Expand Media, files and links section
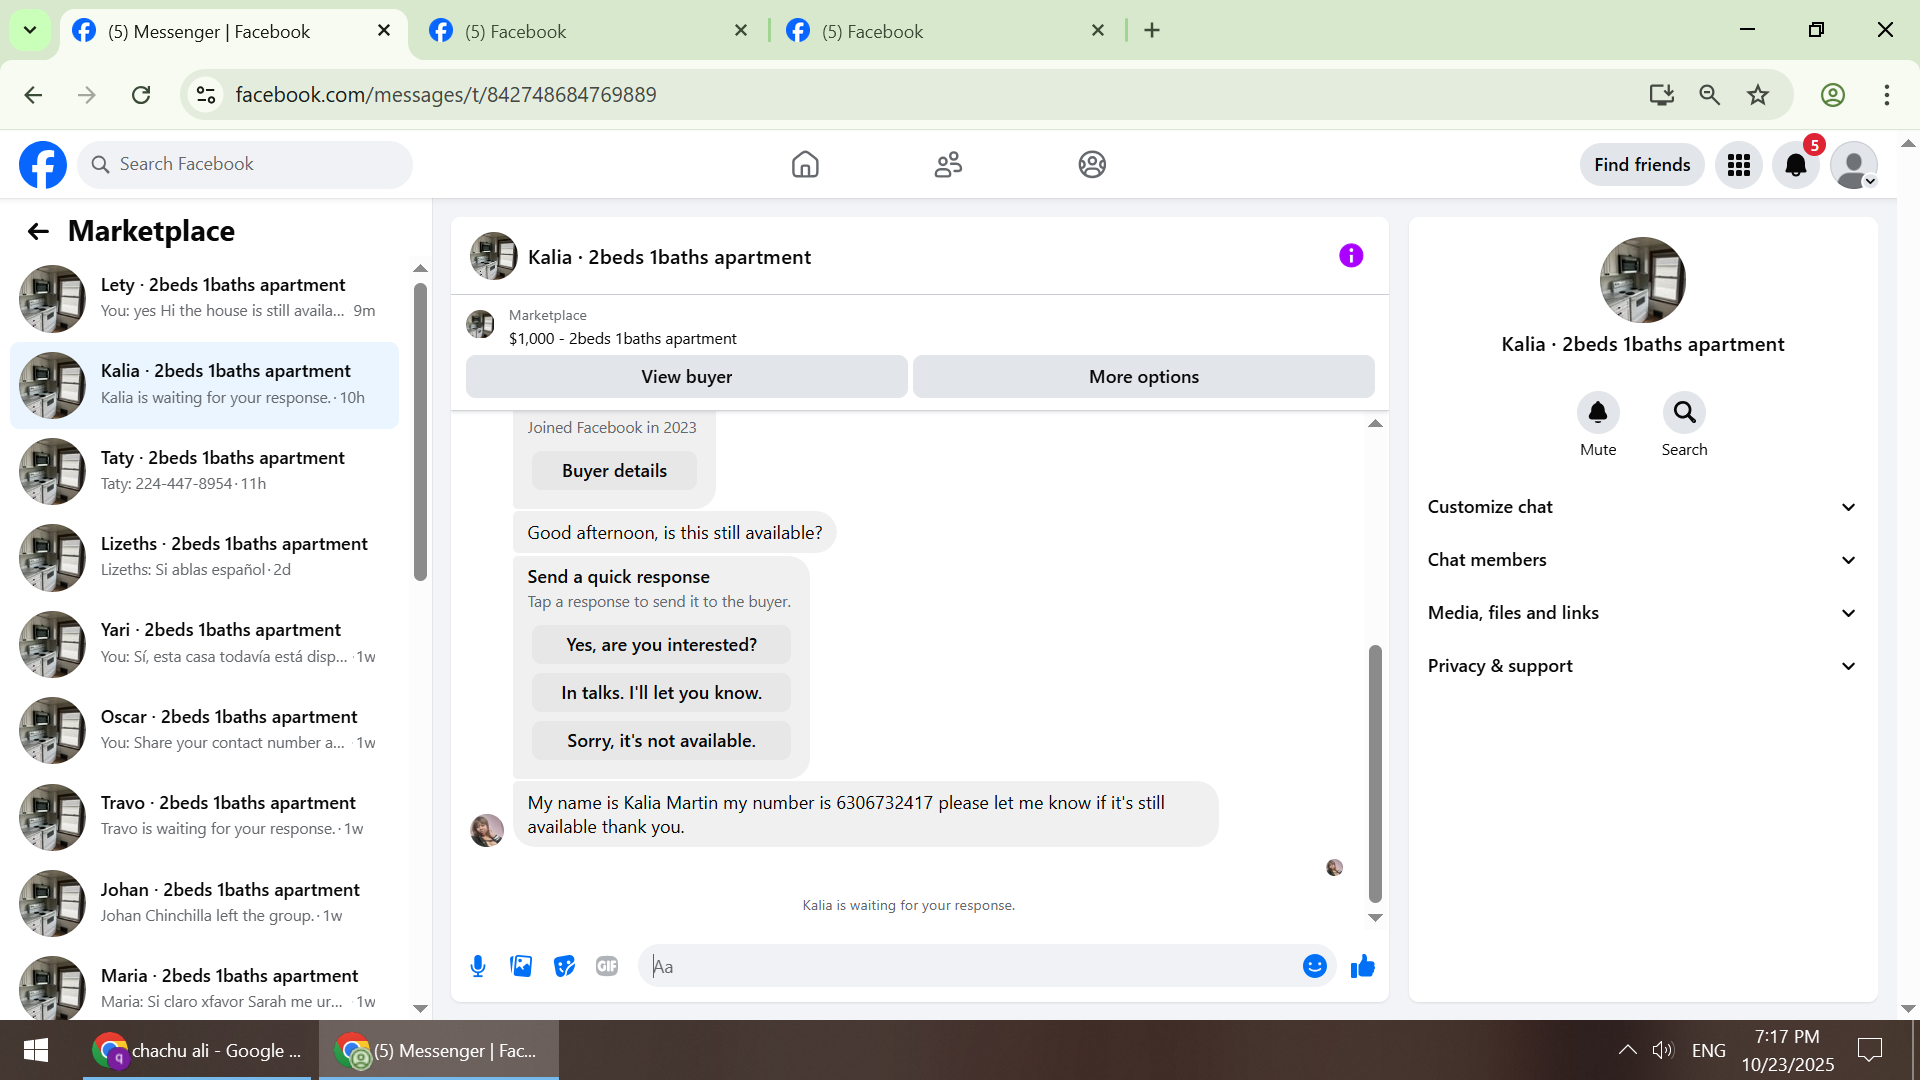 [1642, 613]
